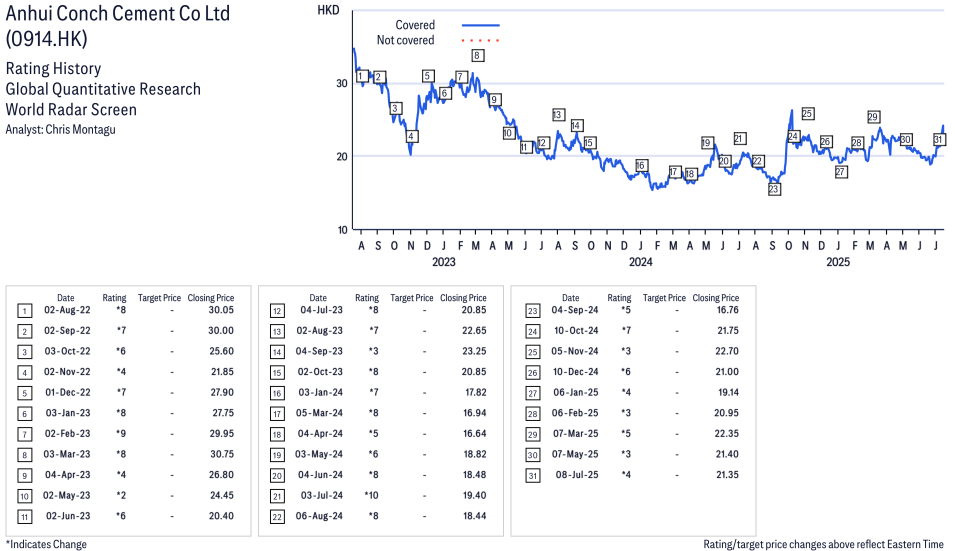Click the 2024 year label on x-axis
955x551 pixels.
tap(641, 262)
